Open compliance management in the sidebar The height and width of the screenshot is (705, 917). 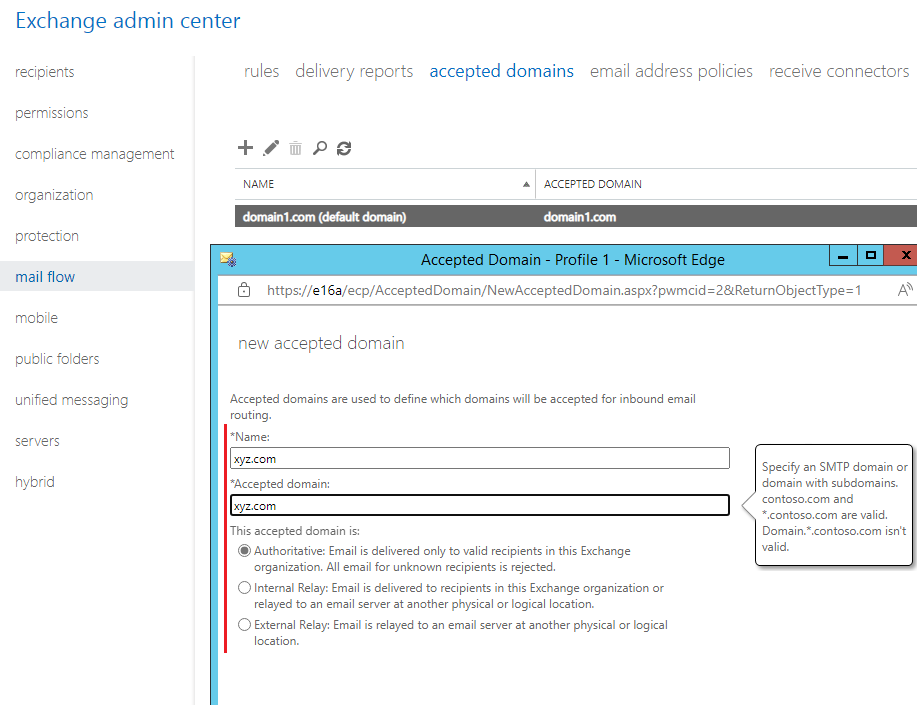pyautogui.click(x=94, y=154)
